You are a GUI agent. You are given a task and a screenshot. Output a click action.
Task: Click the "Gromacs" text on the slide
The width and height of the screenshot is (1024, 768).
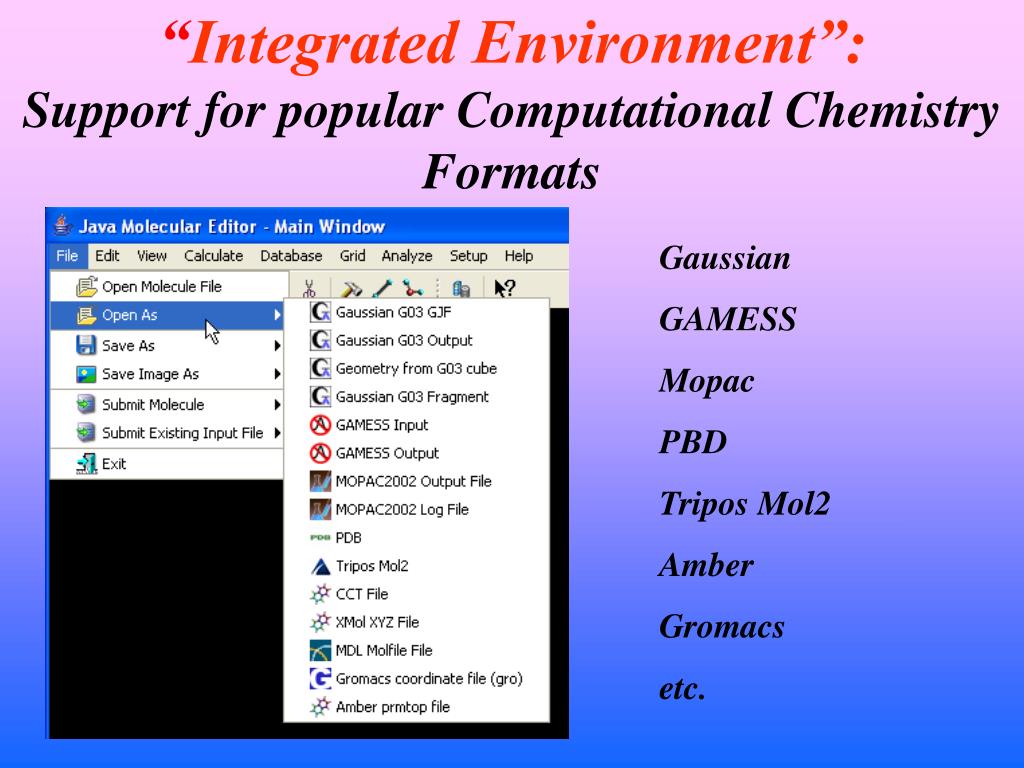tap(722, 627)
